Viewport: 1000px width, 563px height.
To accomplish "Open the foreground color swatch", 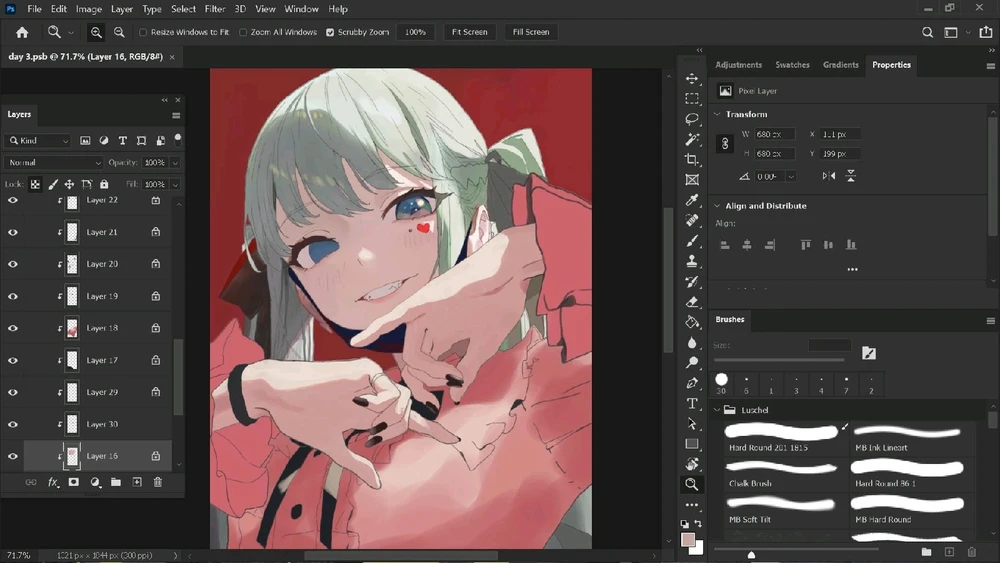I will point(688,540).
